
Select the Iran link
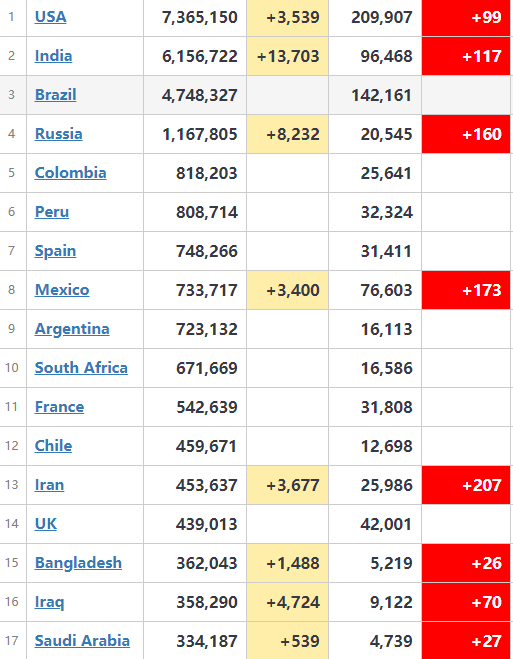(50, 485)
